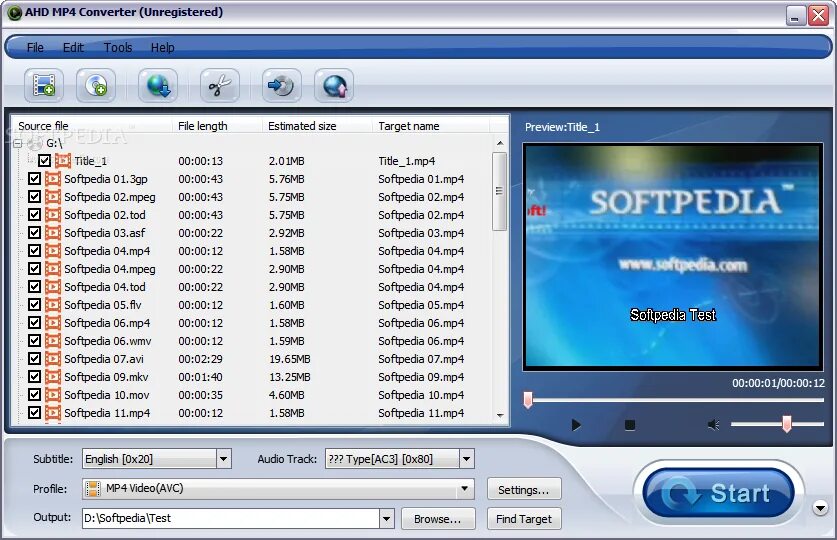Click the preview seek slider handle
The image size is (837, 540).
tap(528, 400)
